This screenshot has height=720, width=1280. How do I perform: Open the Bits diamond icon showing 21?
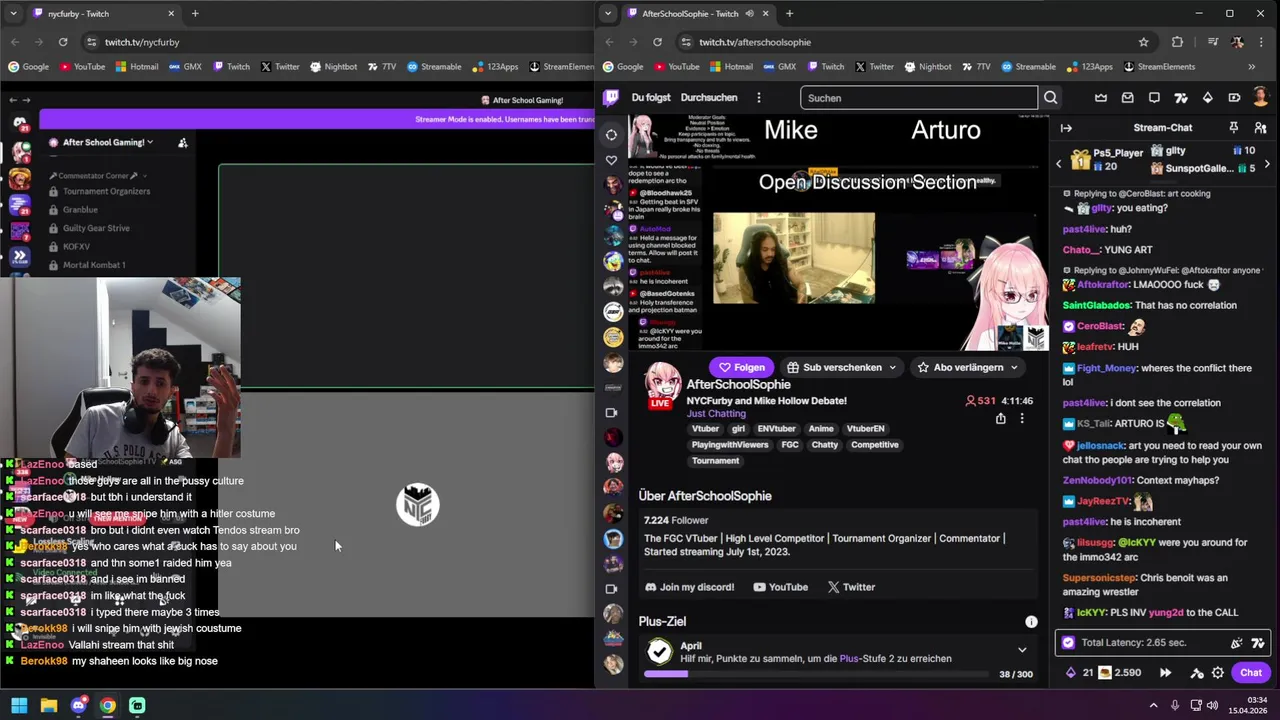pyautogui.click(x=1078, y=673)
